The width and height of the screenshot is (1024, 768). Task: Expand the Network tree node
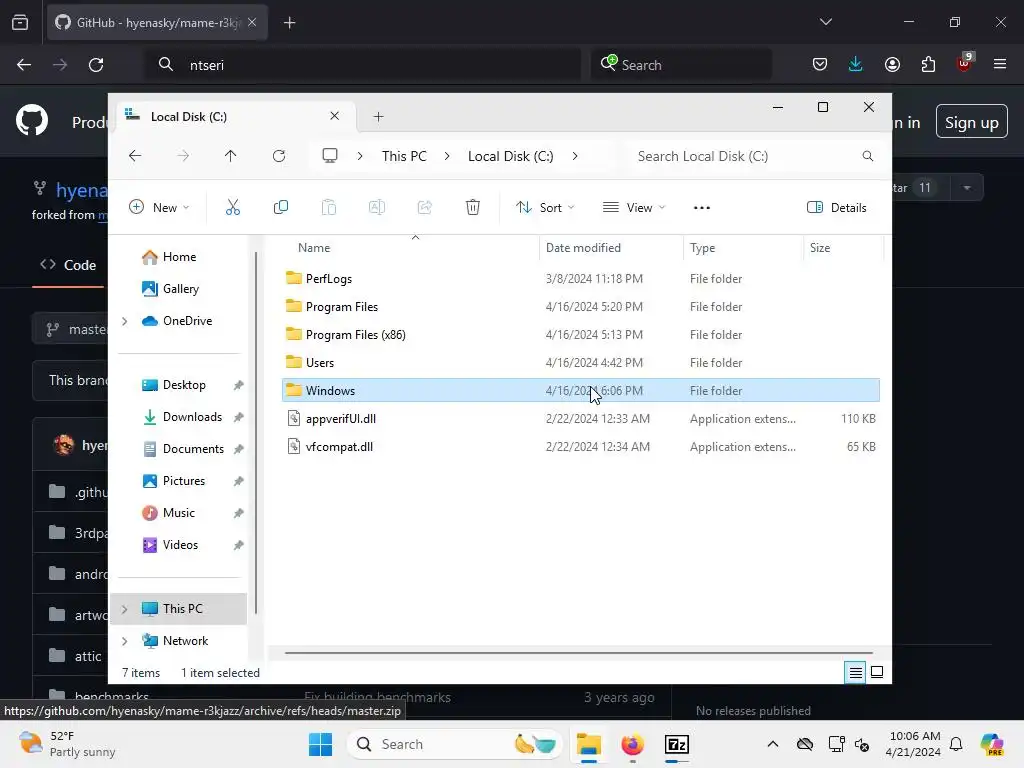[125, 641]
